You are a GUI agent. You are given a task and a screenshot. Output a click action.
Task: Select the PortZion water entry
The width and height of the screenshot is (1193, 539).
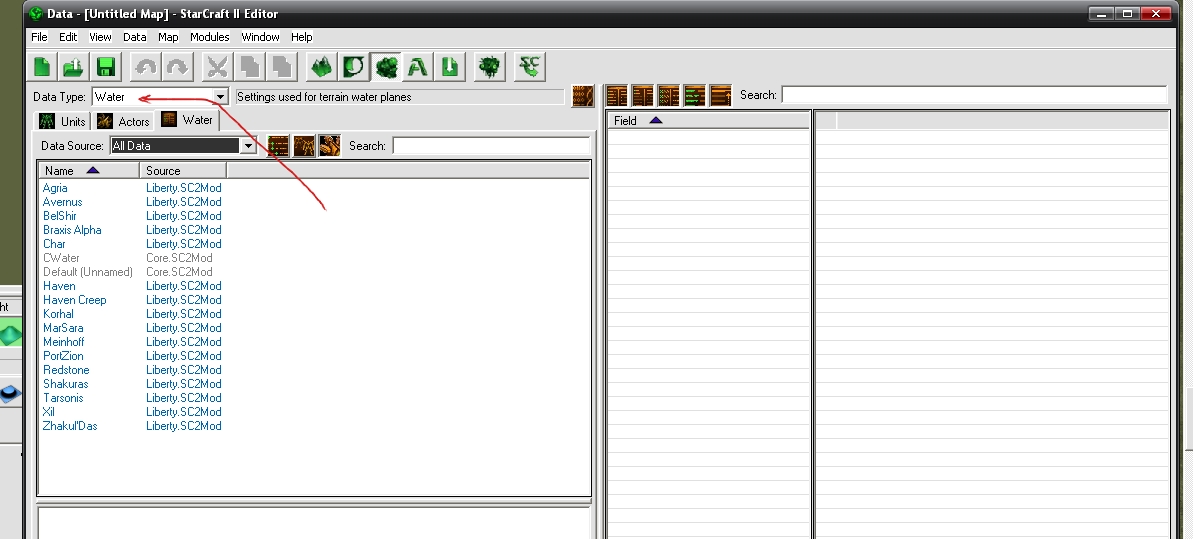click(x=63, y=356)
